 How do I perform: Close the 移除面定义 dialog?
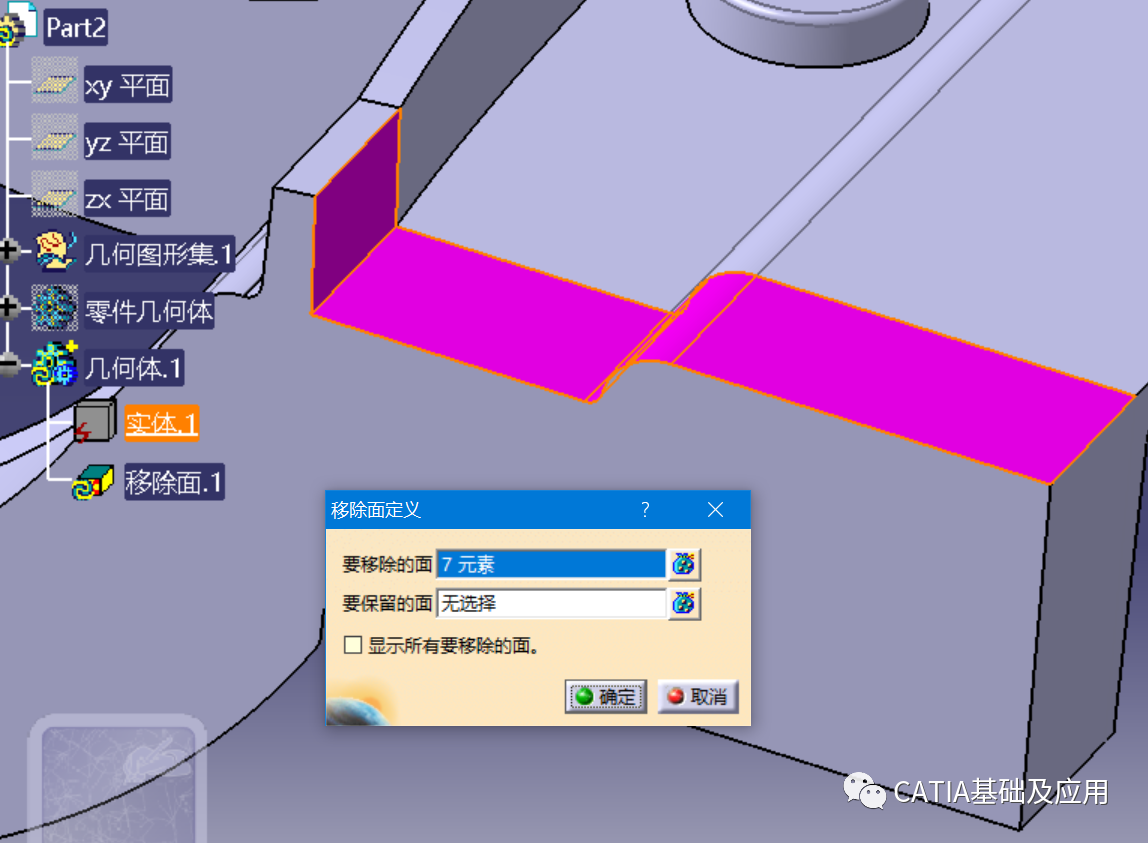pyautogui.click(x=715, y=510)
